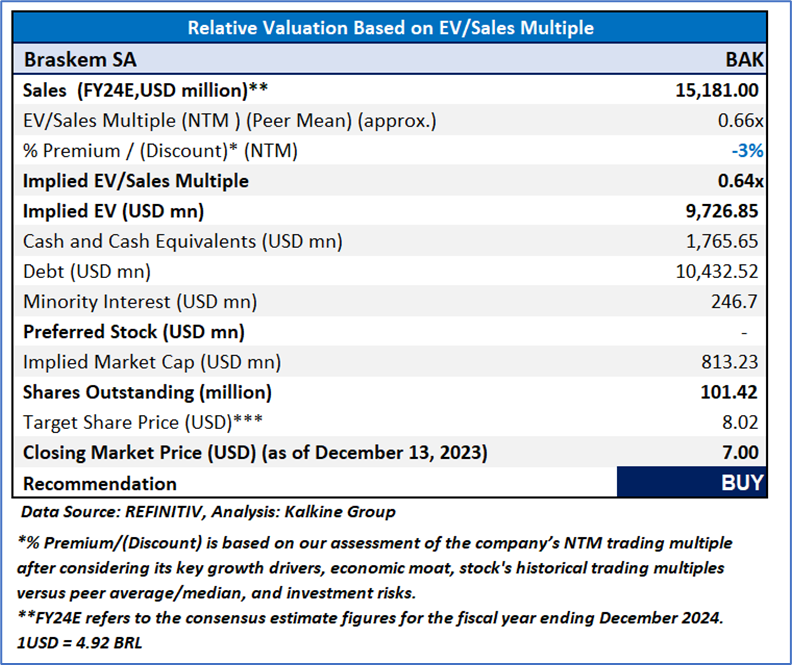
Task: Click the 'Minority Interest (USD mn)' label
Action: tap(140, 301)
